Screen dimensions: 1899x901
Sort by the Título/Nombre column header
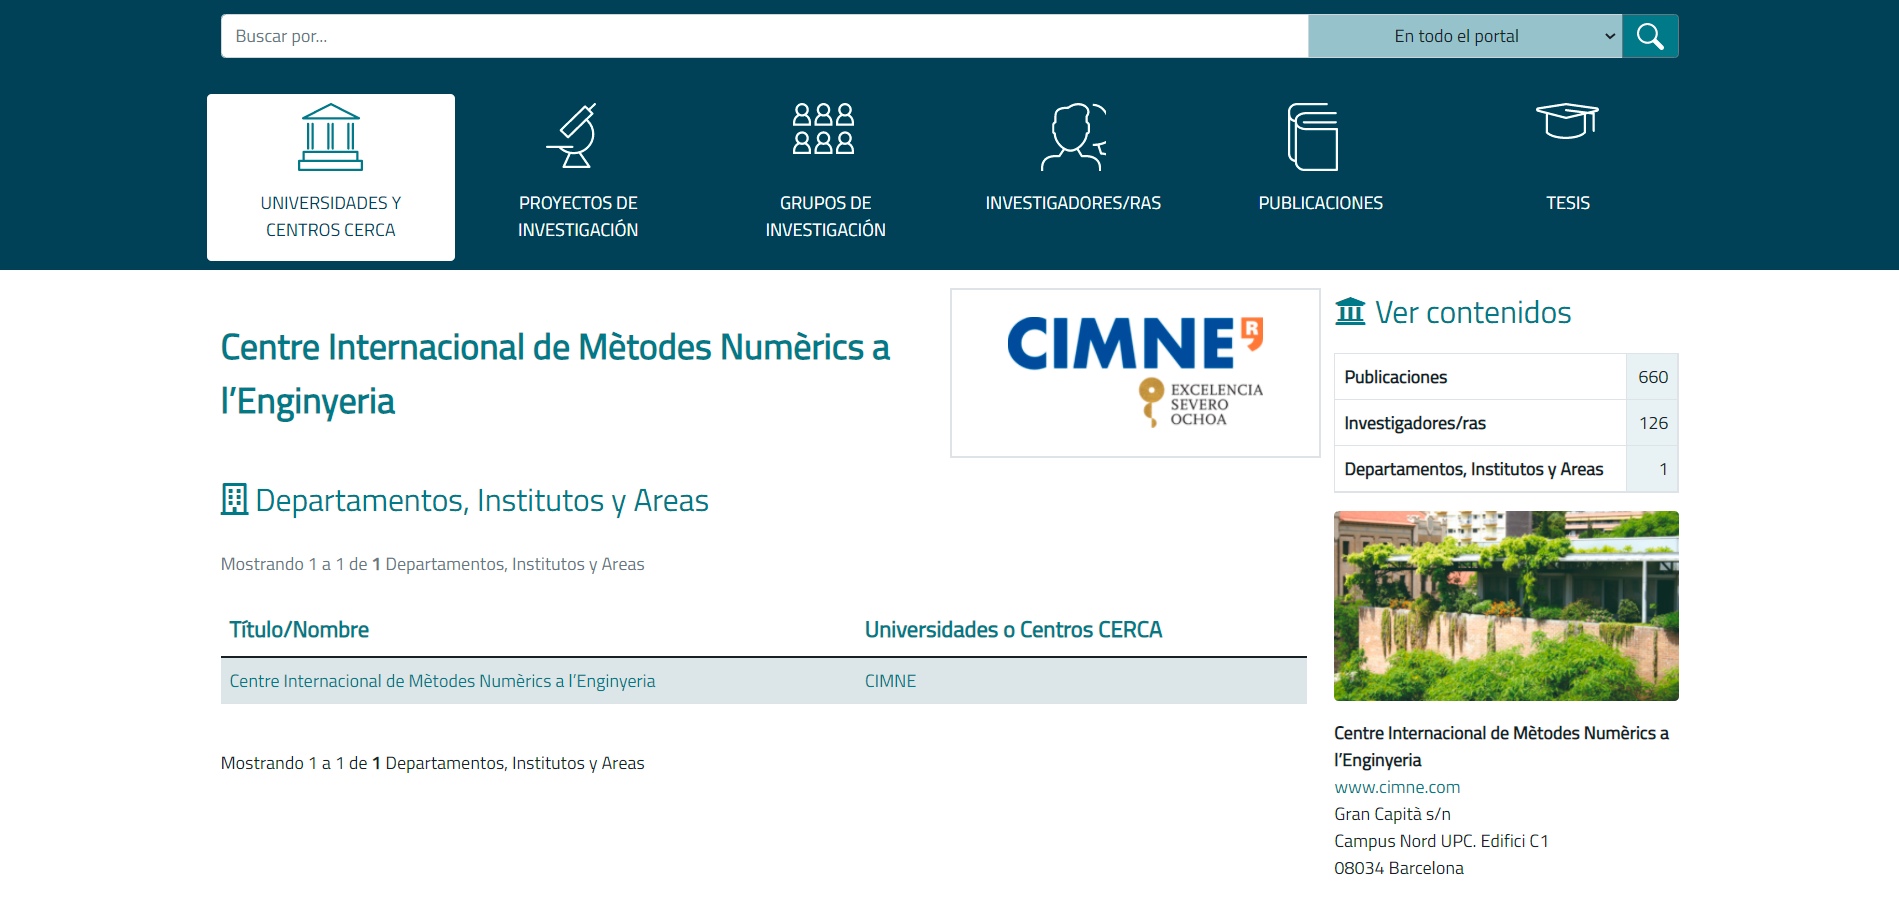point(299,630)
